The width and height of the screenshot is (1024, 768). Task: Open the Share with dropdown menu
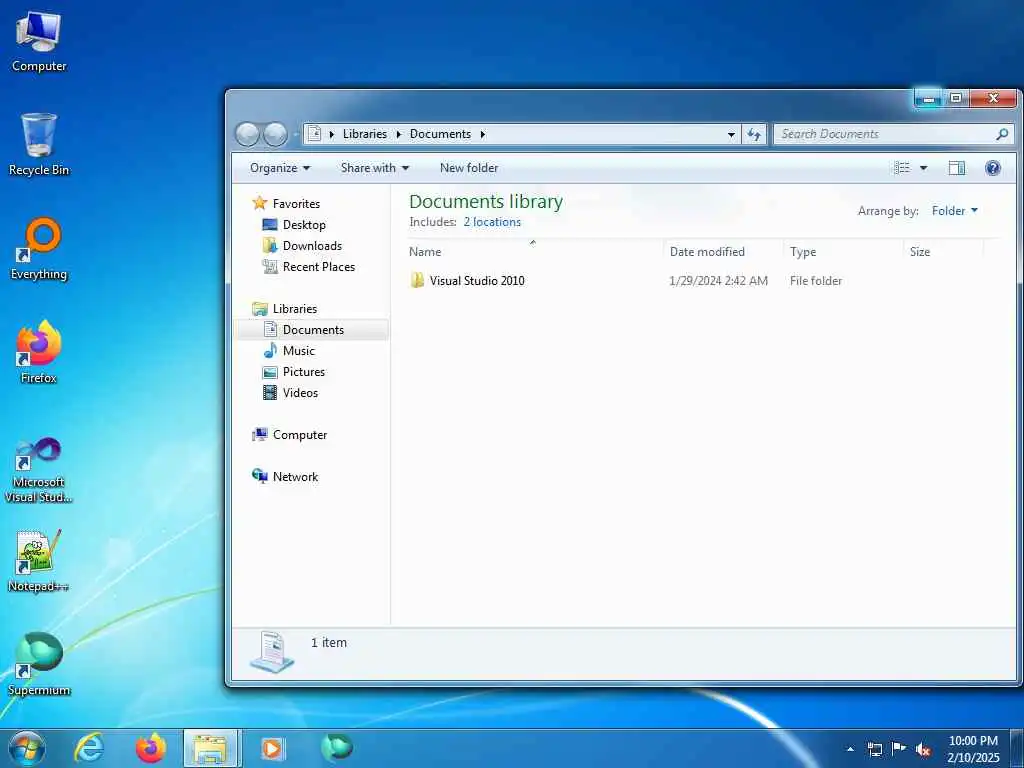click(x=375, y=168)
